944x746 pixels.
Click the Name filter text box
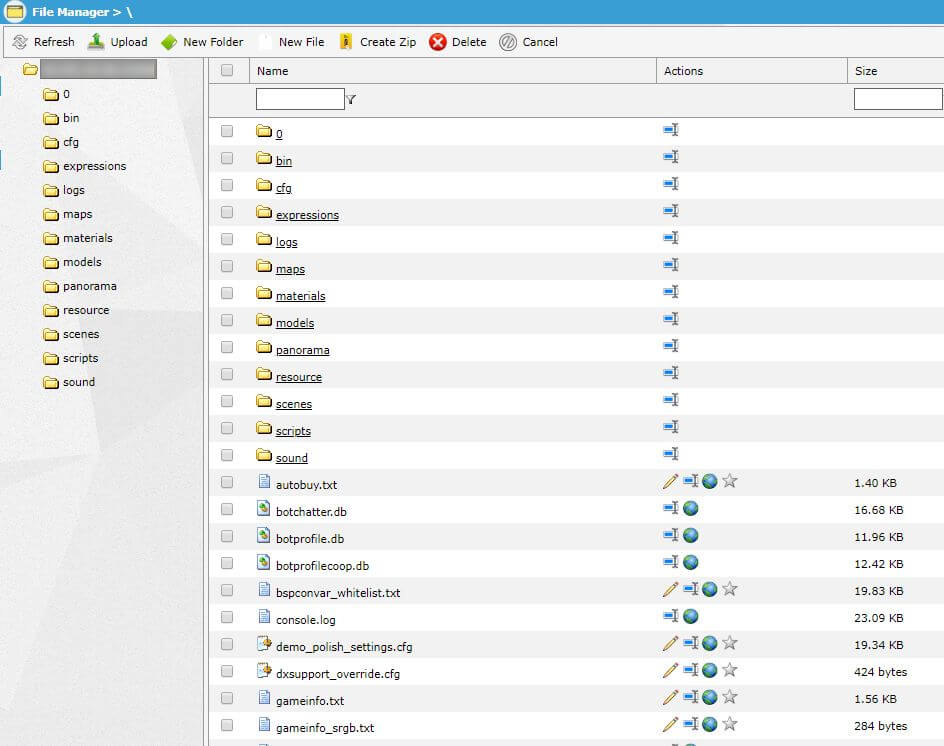[x=300, y=99]
